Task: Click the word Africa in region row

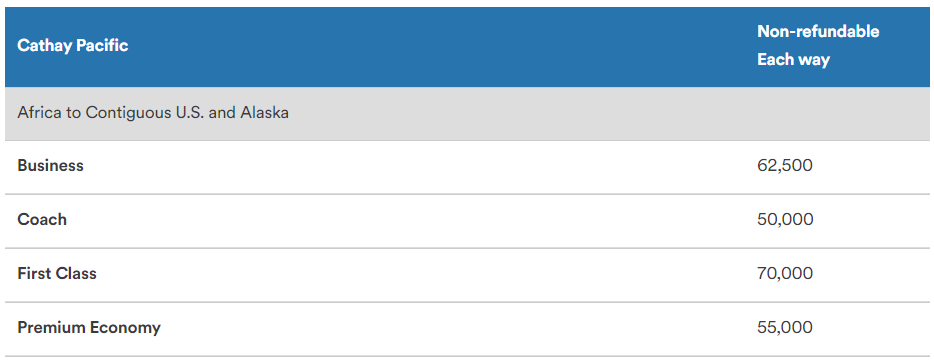Action: pos(39,113)
